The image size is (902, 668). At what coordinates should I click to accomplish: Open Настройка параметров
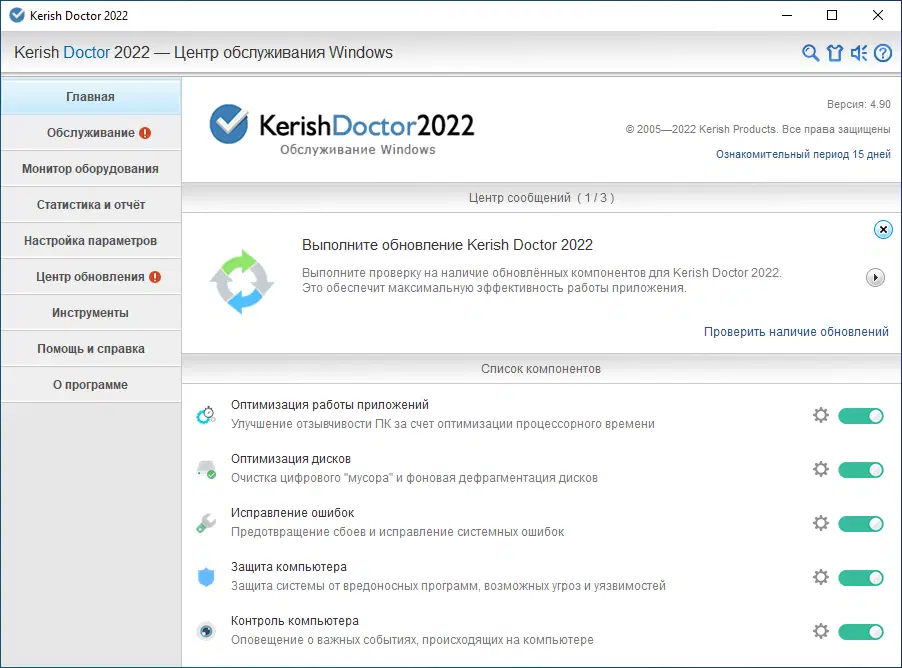(x=90, y=241)
